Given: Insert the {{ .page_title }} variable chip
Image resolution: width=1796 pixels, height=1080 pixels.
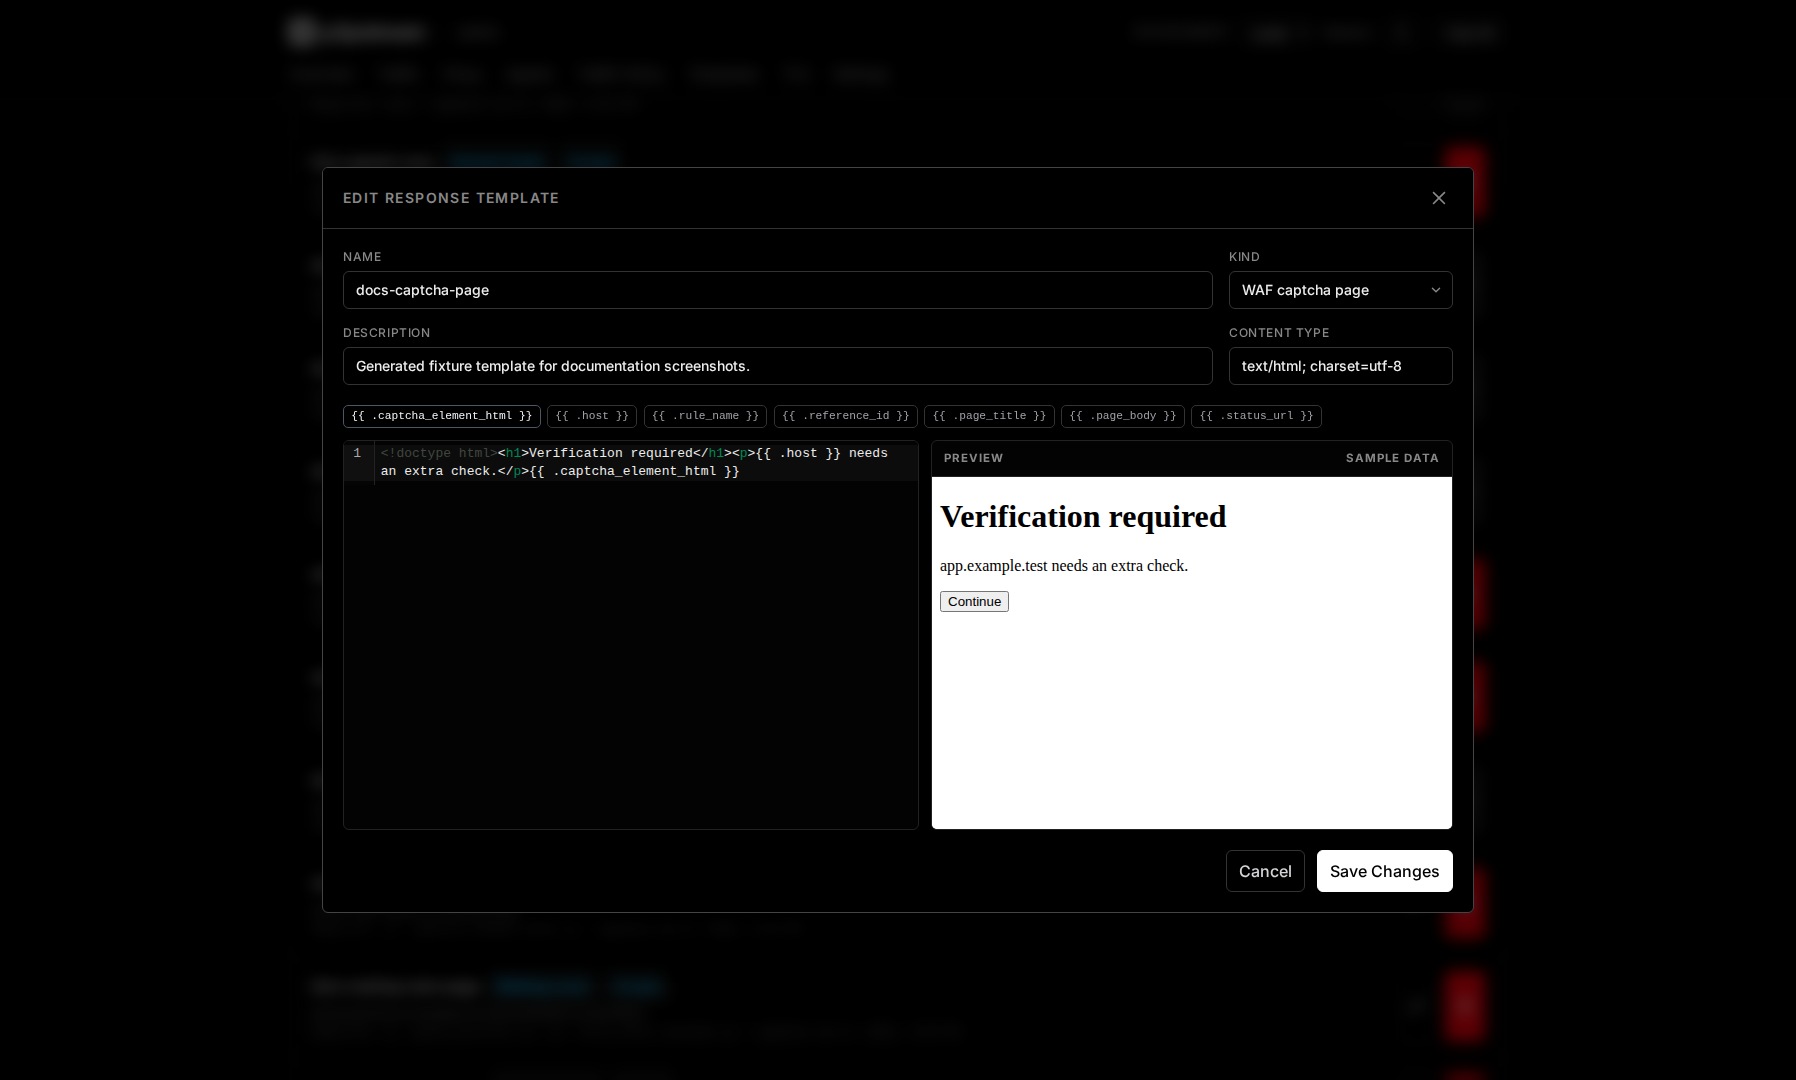Looking at the screenshot, I should 989,416.
